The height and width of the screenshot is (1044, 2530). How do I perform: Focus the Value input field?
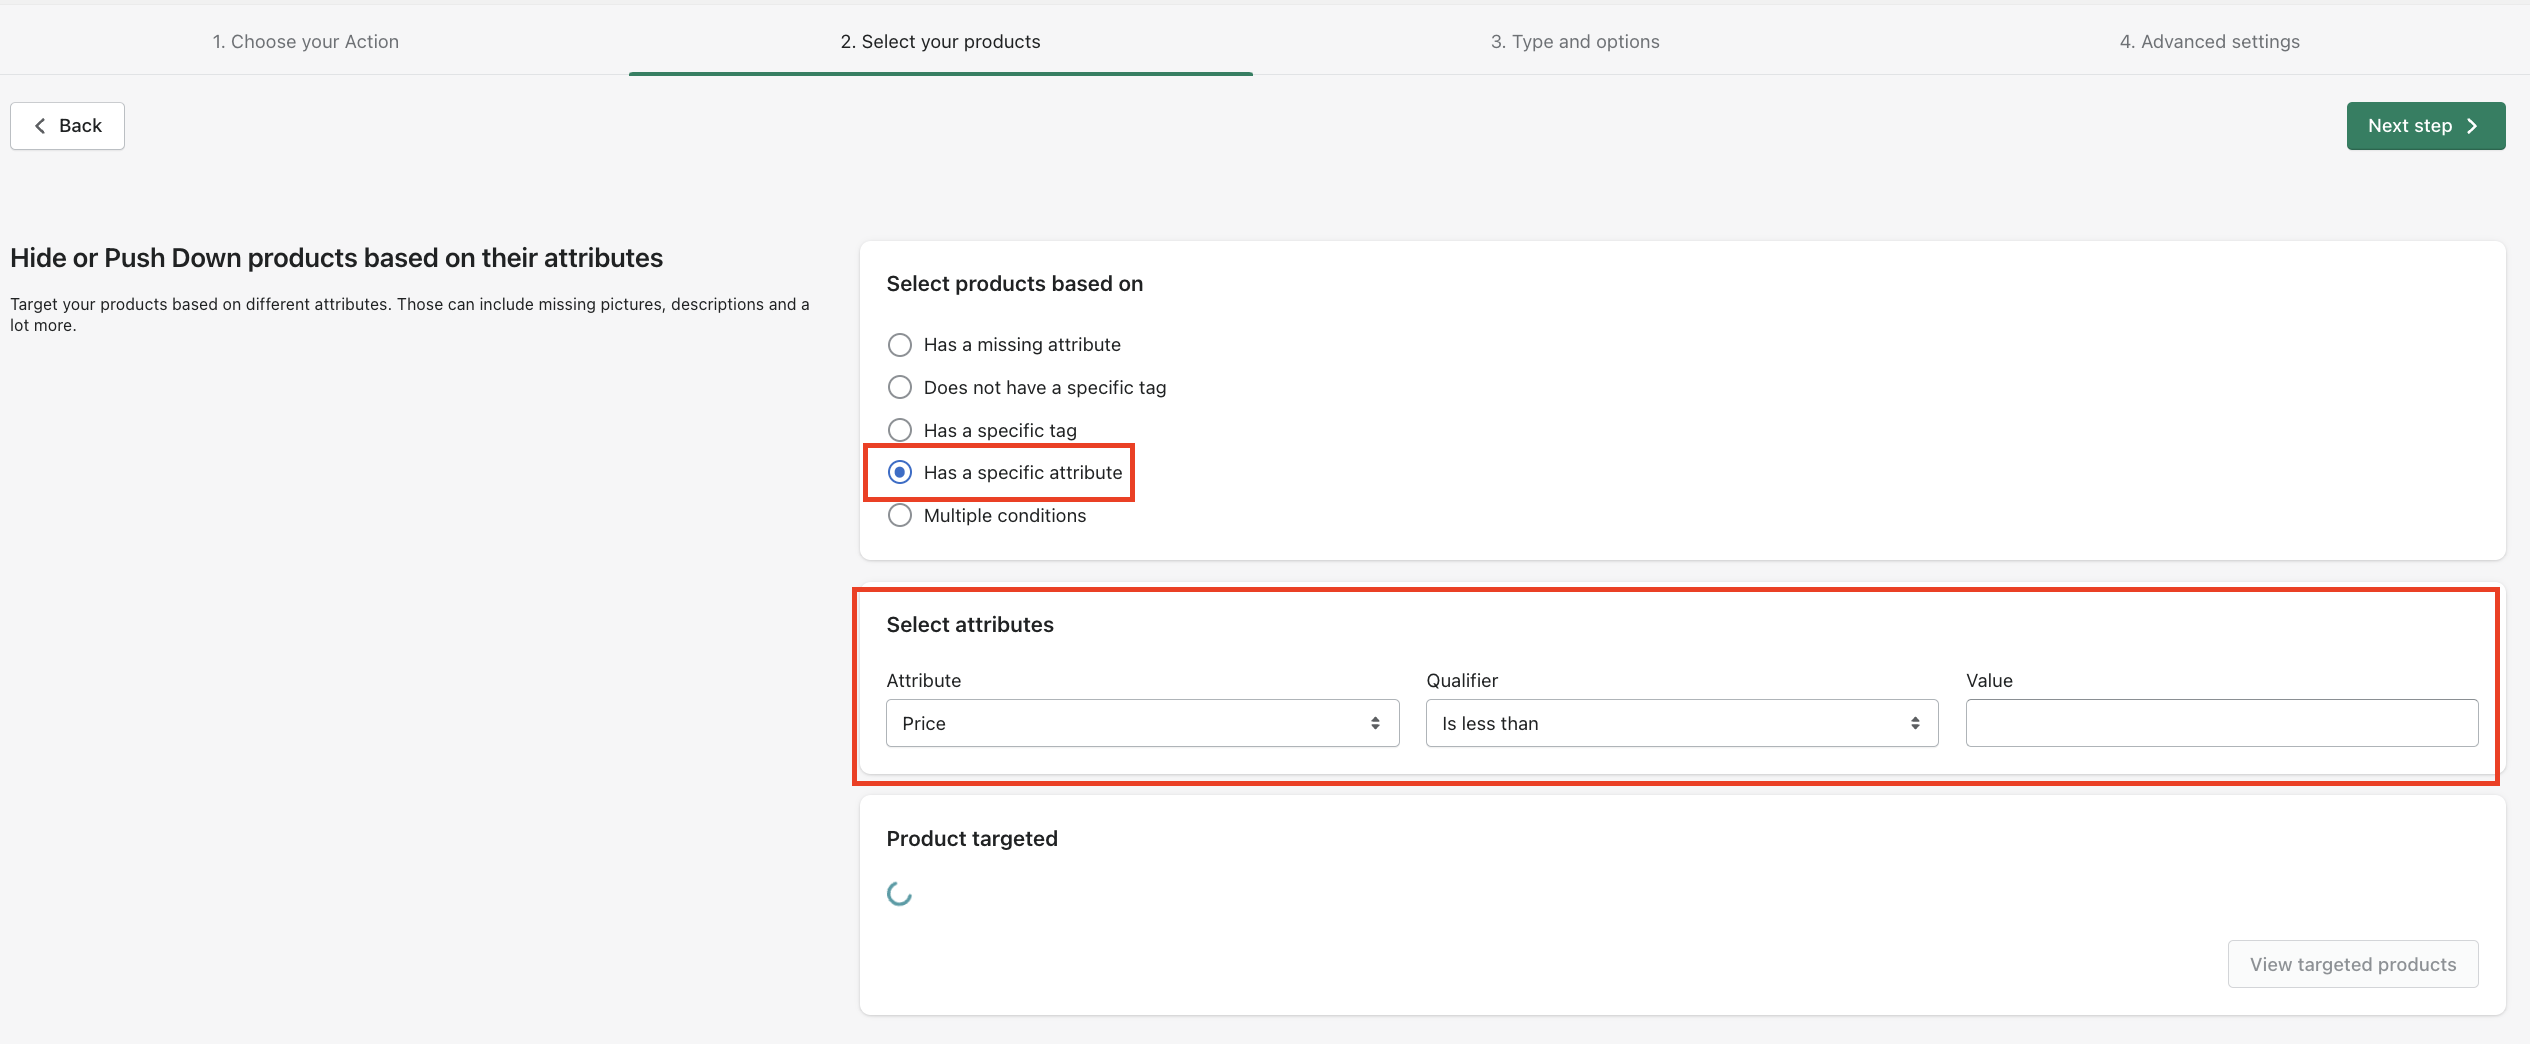point(2221,723)
